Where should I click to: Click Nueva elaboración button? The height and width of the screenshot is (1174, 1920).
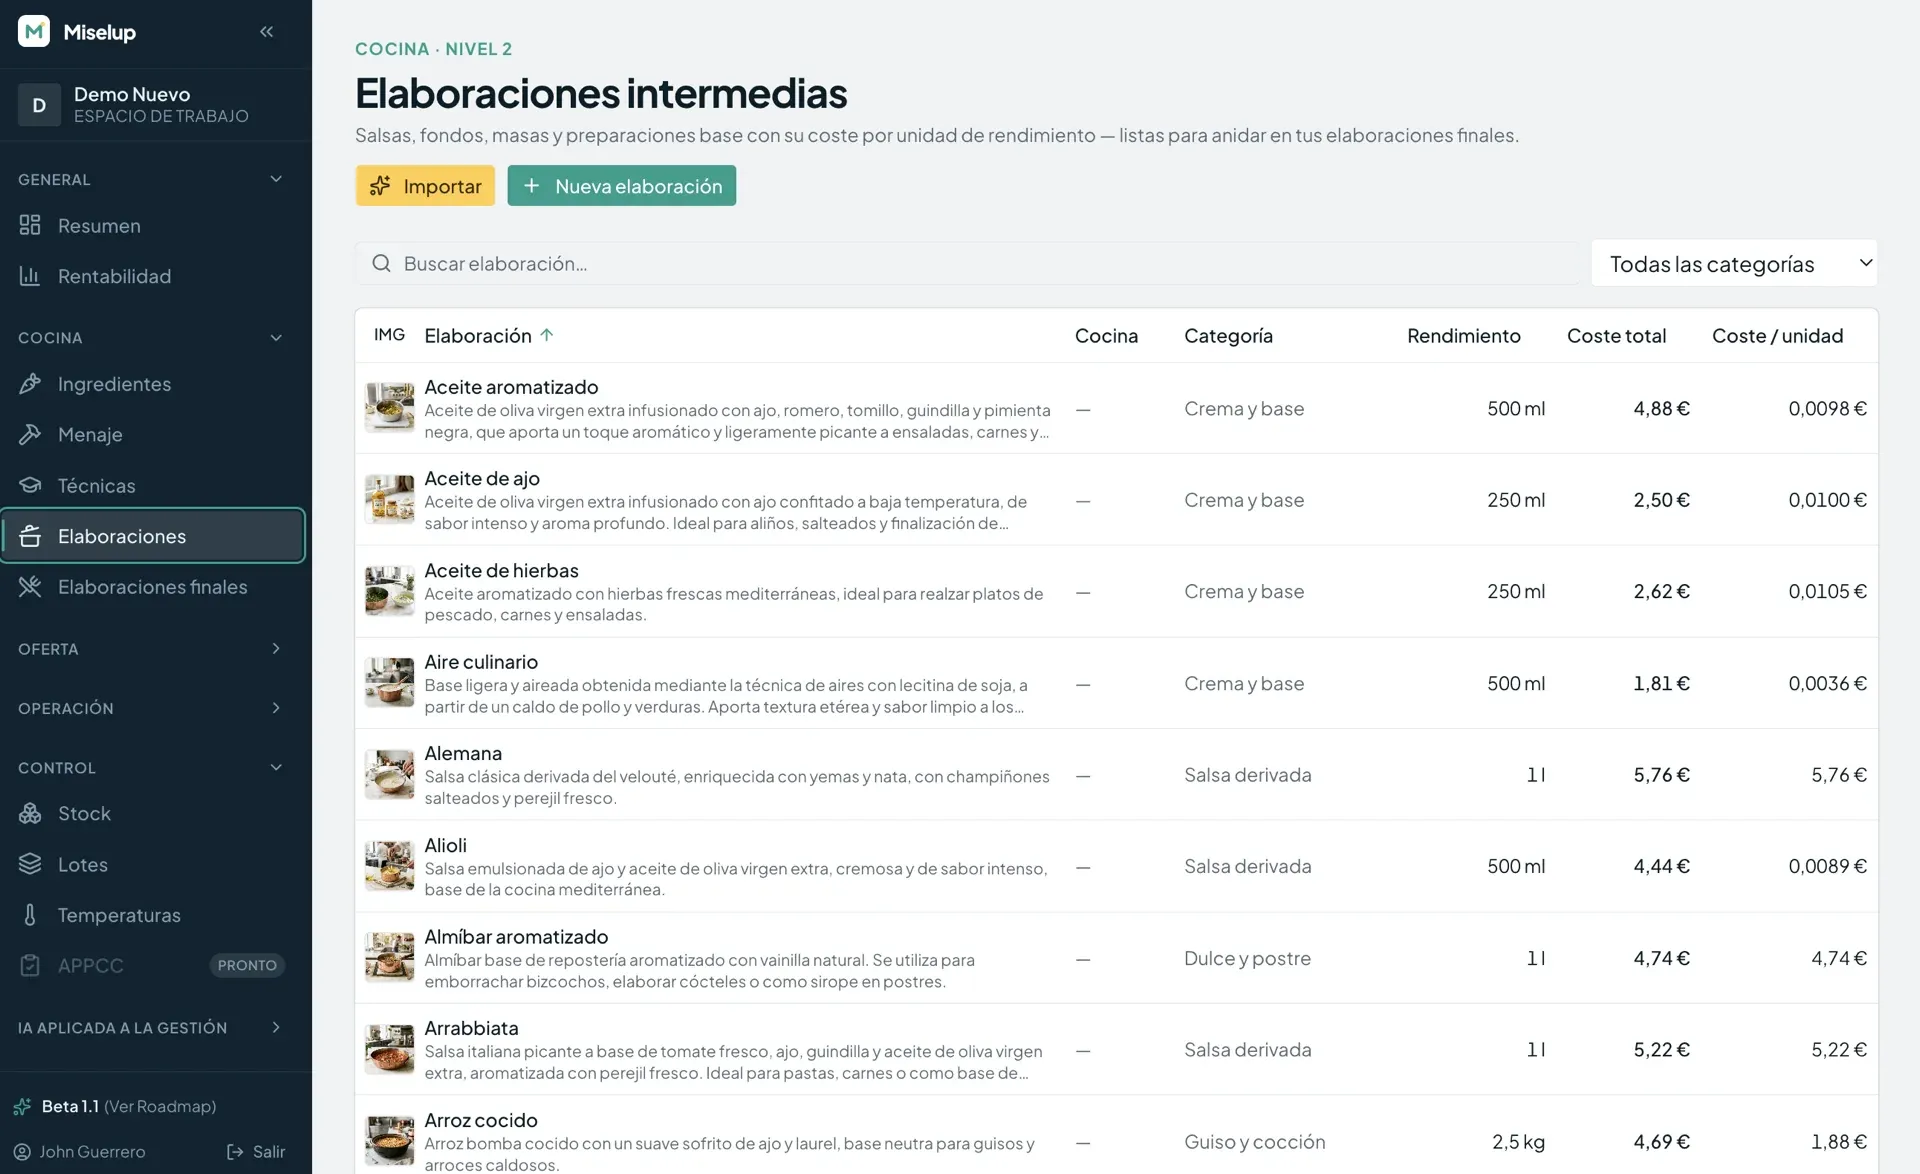pos(621,186)
